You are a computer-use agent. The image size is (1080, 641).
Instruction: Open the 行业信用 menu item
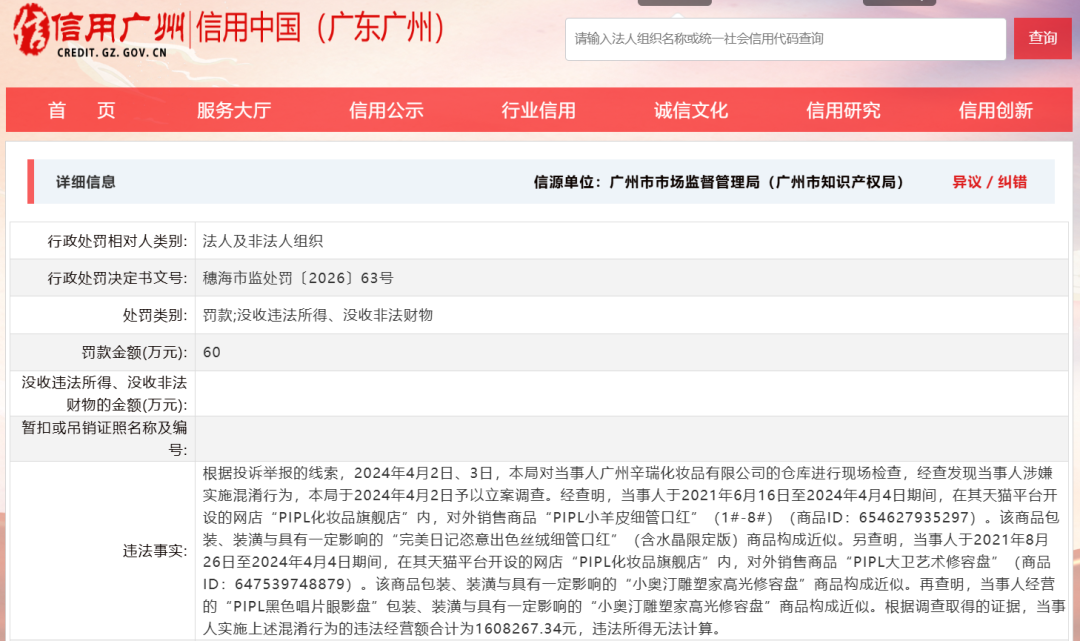(x=538, y=111)
